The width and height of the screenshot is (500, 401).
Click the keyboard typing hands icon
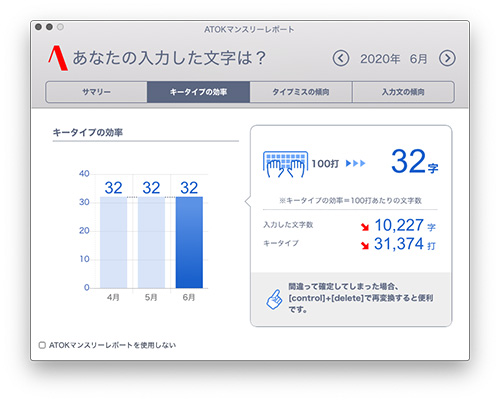[285, 164]
